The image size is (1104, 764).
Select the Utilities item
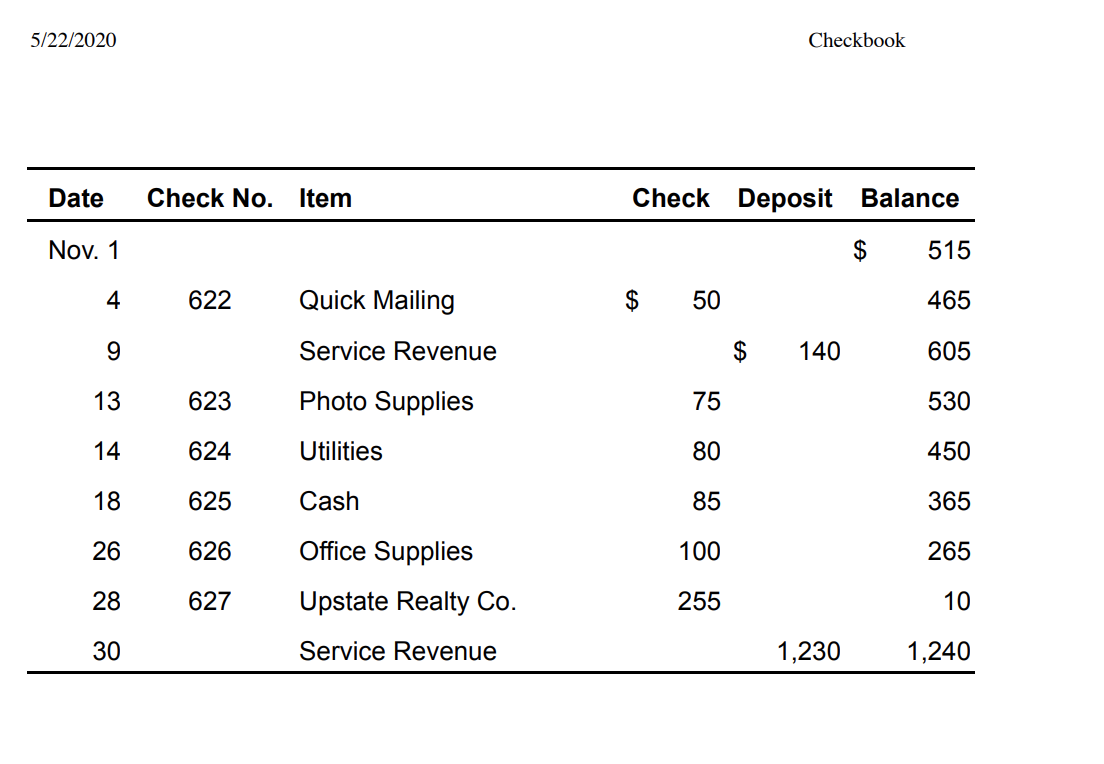(340, 451)
